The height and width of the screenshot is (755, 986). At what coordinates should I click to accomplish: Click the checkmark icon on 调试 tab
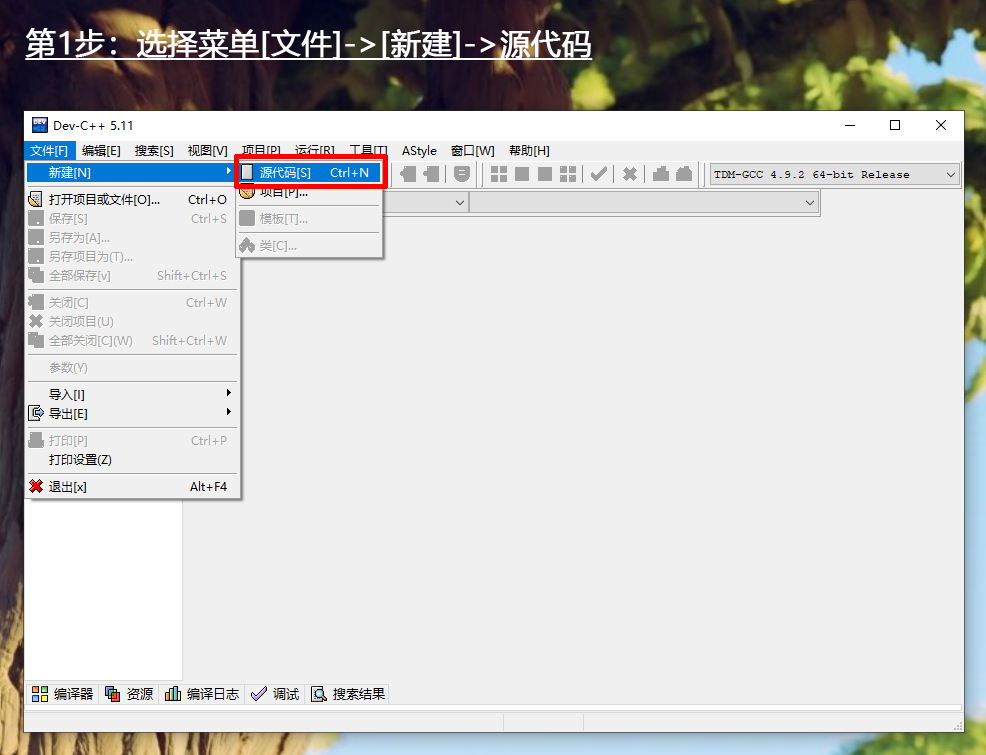(x=258, y=693)
